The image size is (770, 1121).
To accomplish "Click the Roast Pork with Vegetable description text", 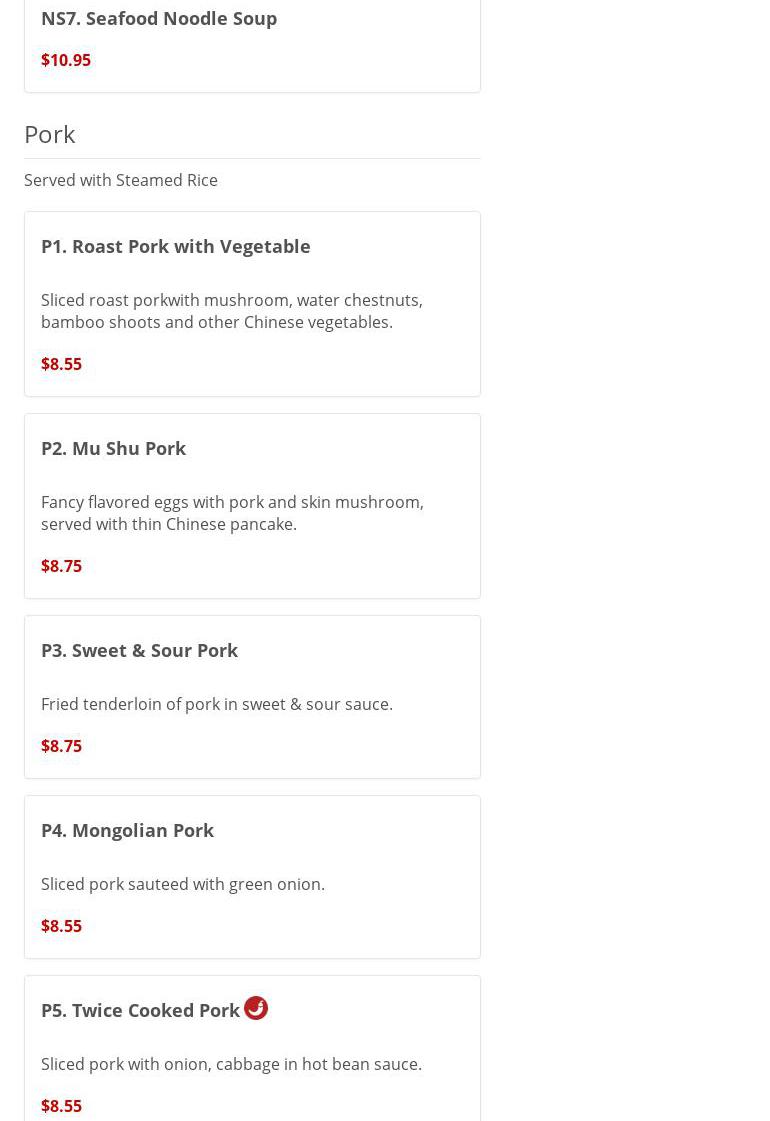I will [232, 311].
